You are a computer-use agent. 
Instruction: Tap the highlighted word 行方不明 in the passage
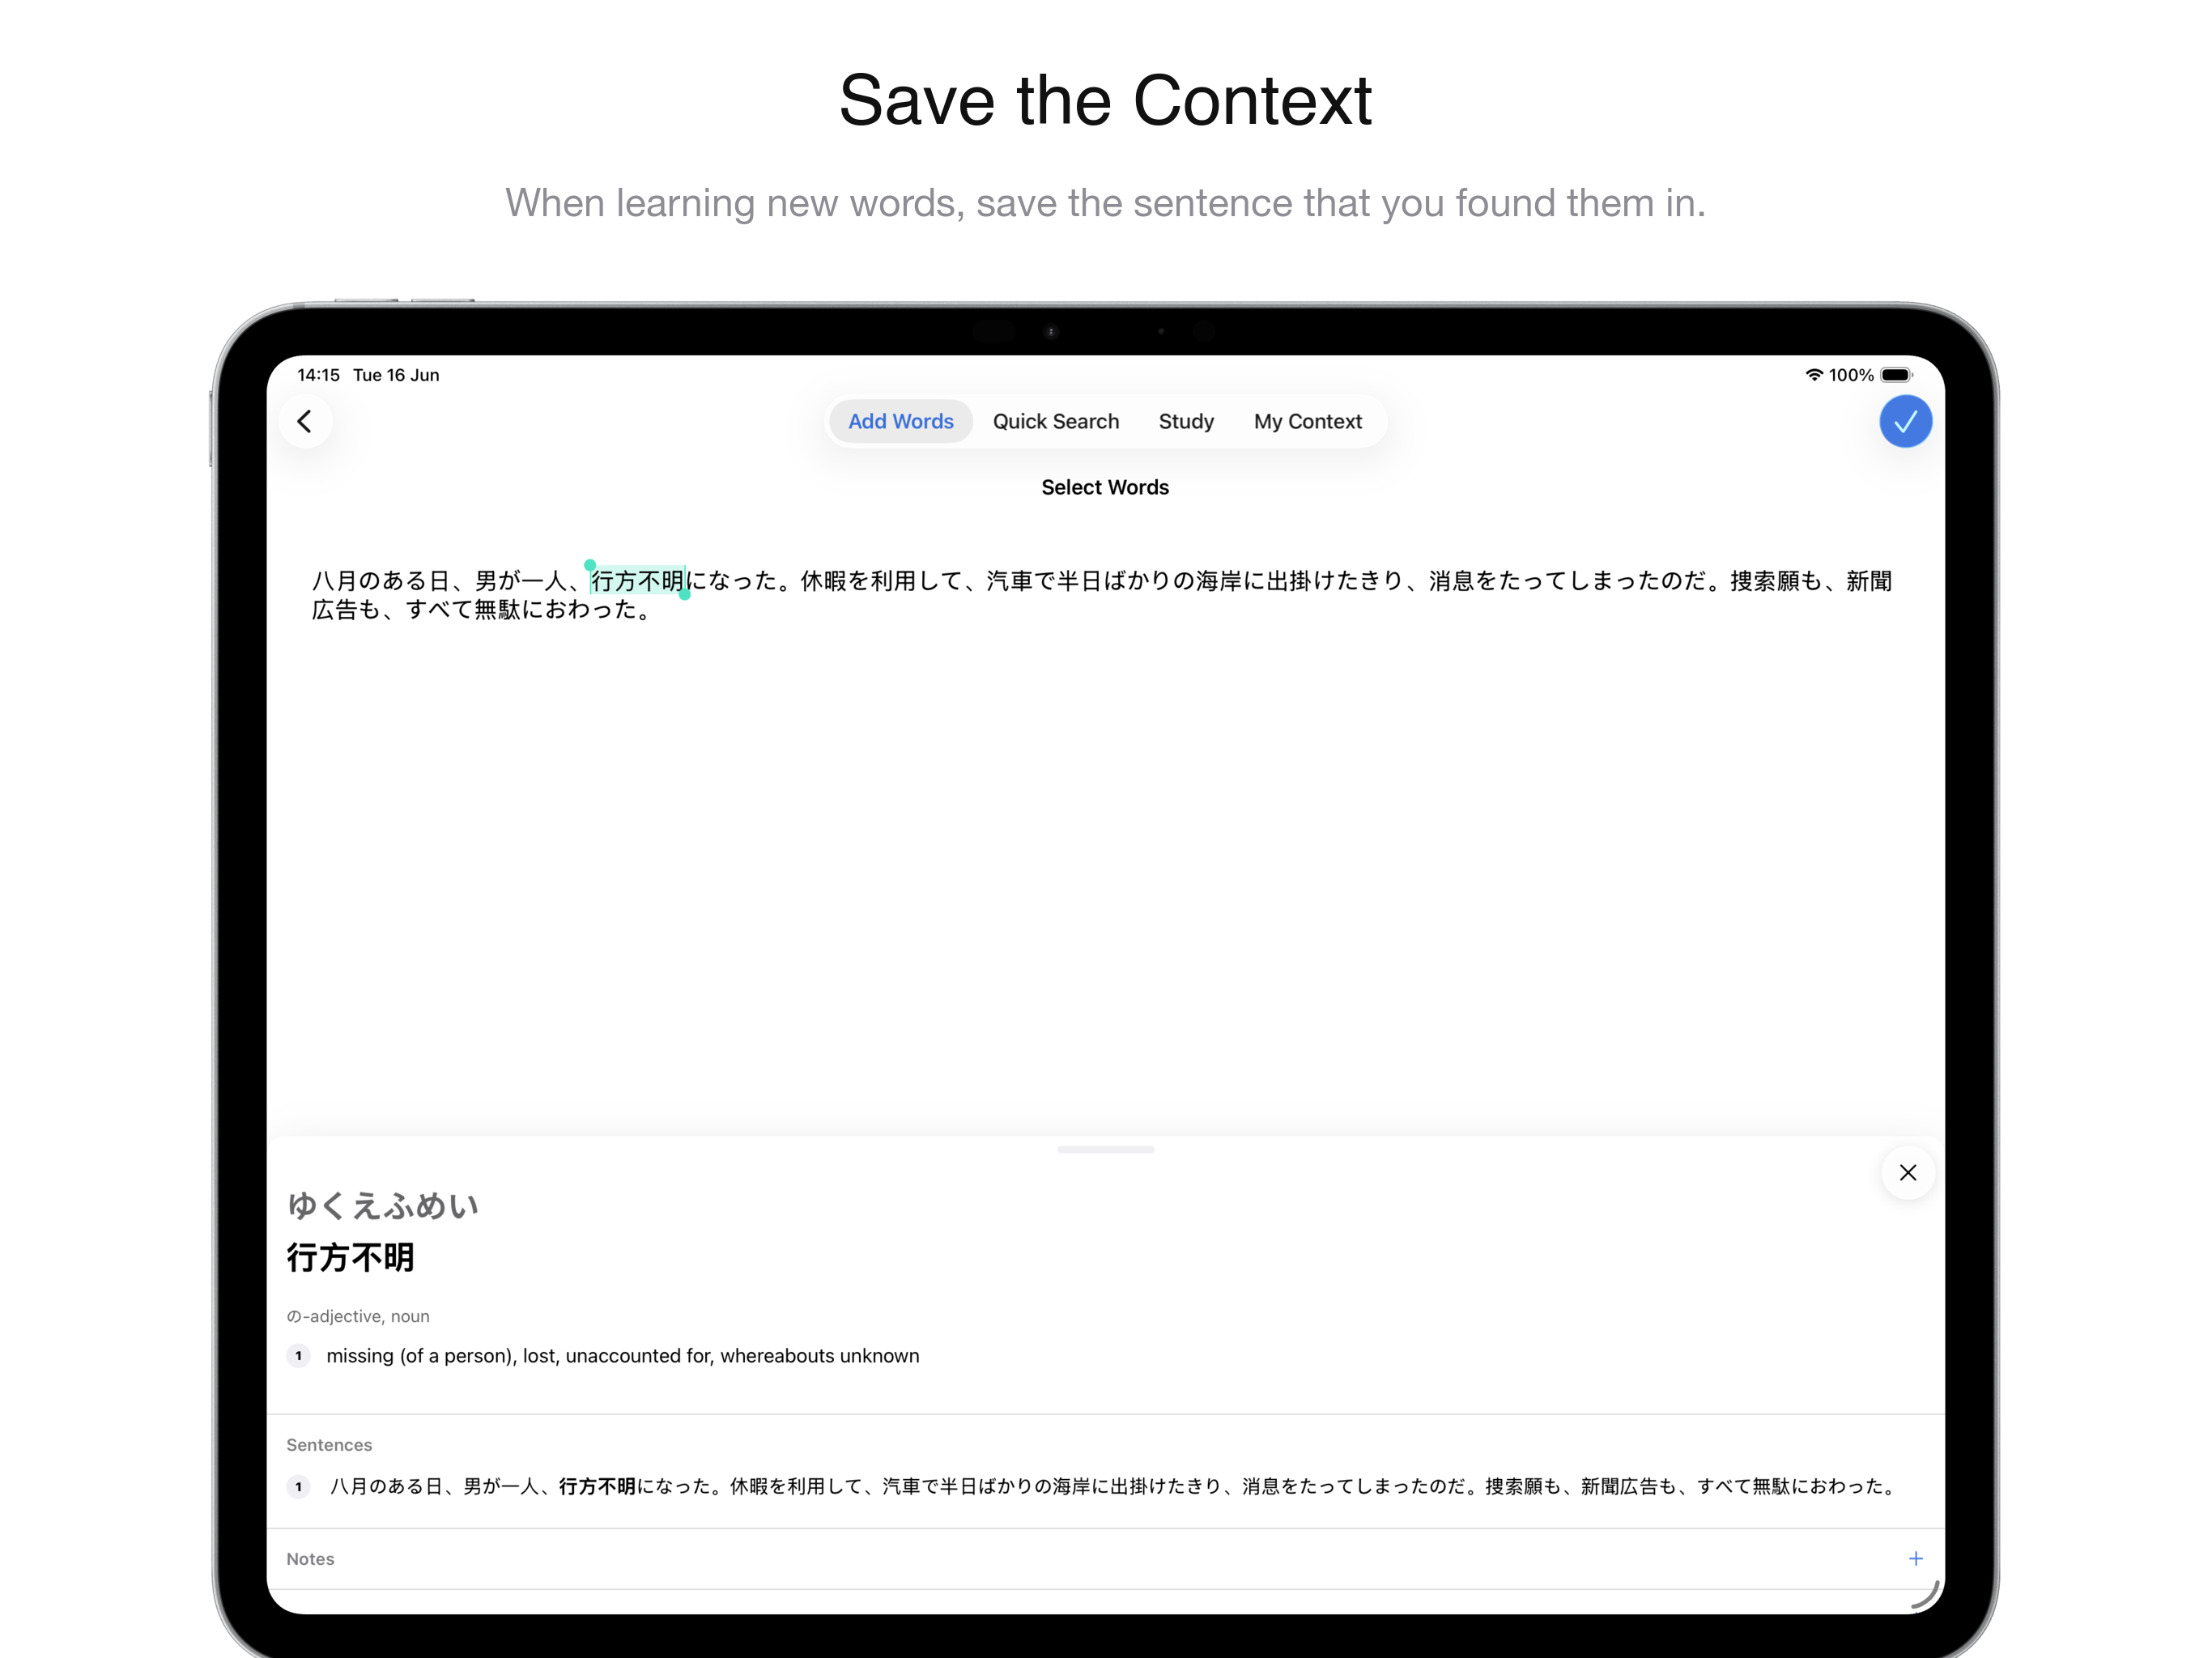pos(637,580)
